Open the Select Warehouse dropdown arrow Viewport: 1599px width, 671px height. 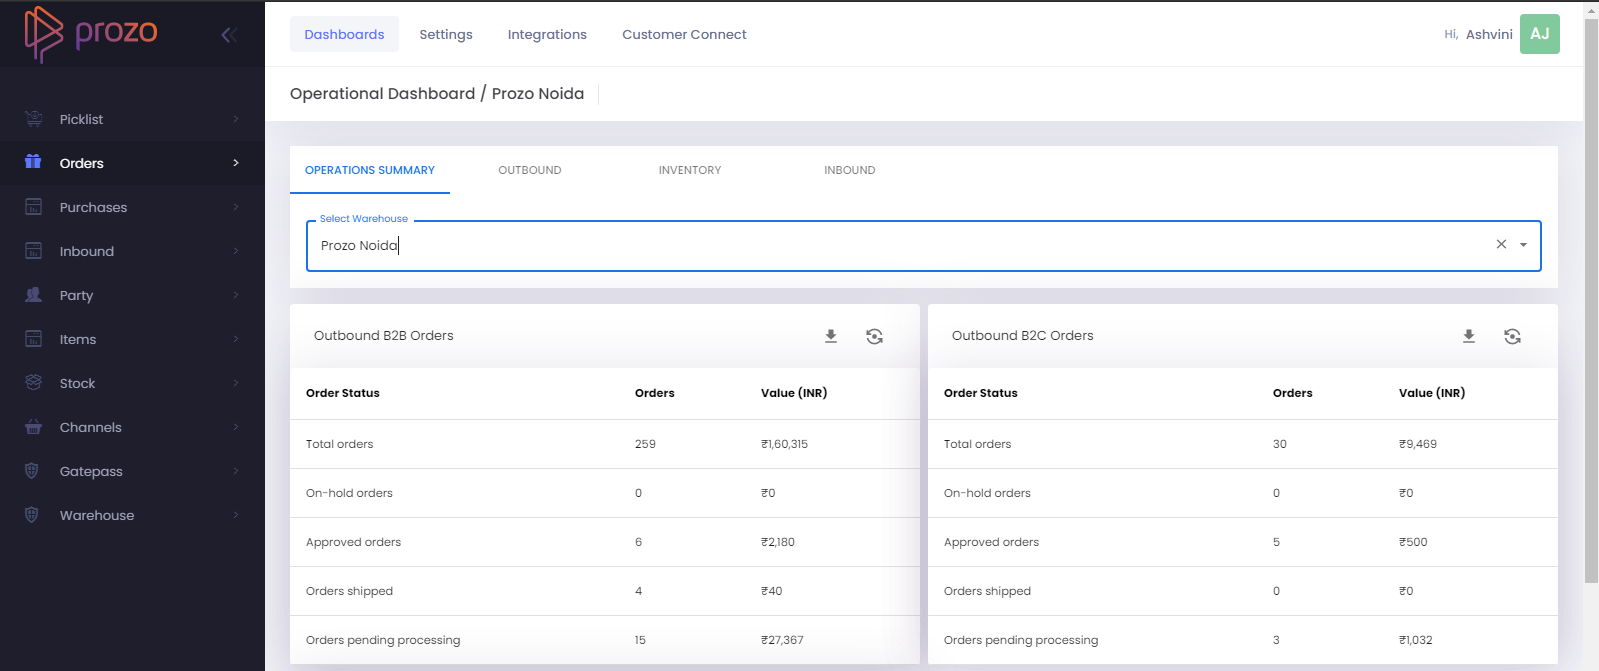(x=1523, y=245)
